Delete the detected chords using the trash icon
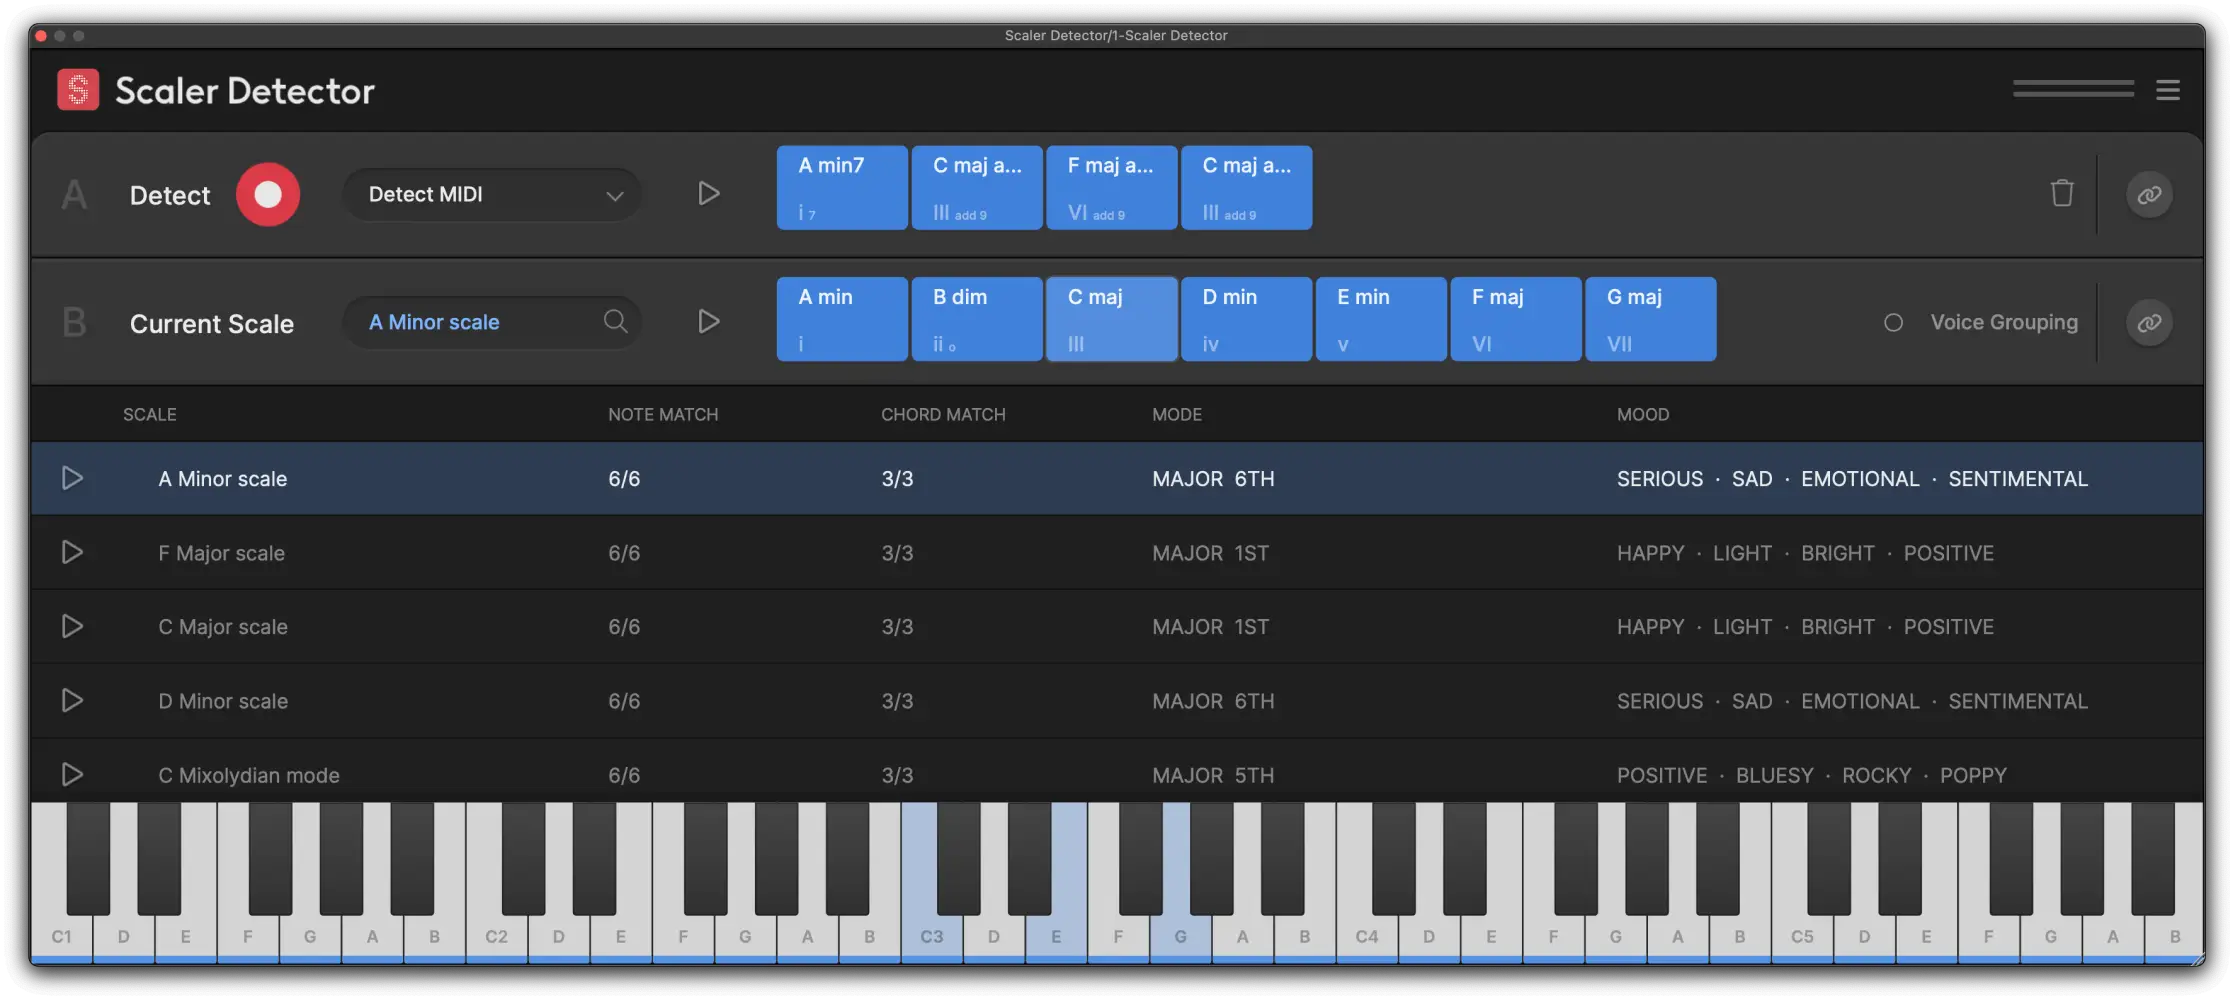 coord(2062,194)
